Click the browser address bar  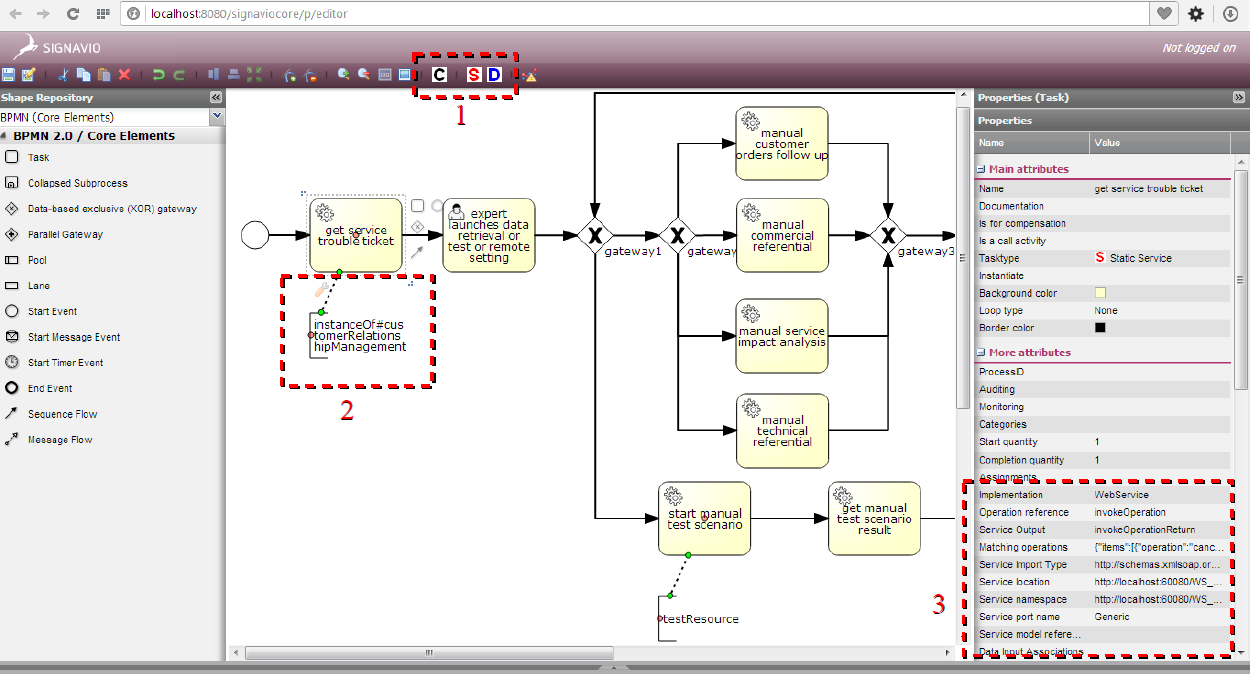coord(636,14)
